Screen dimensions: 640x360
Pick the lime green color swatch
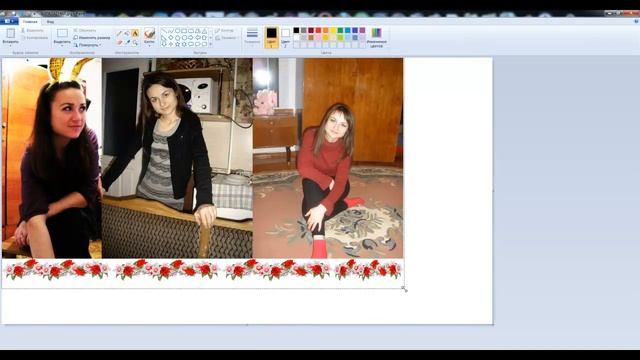pyautogui.click(x=340, y=38)
